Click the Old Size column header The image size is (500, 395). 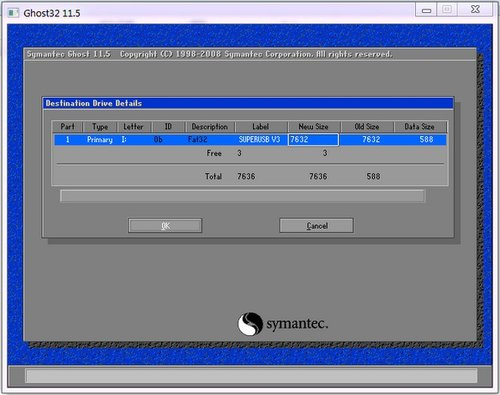pyautogui.click(x=367, y=127)
